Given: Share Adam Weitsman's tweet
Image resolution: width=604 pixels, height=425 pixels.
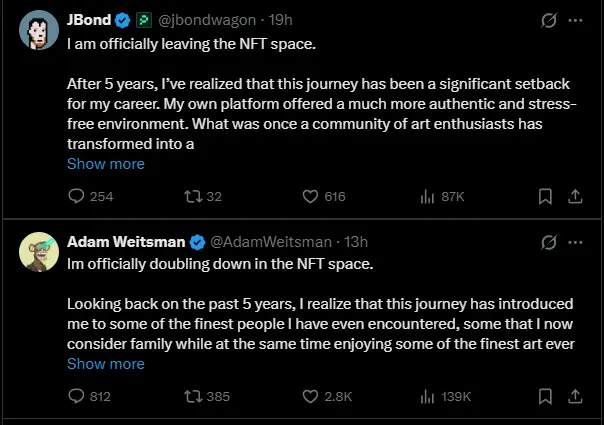Looking at the screenshot, I should coord(575,396).
